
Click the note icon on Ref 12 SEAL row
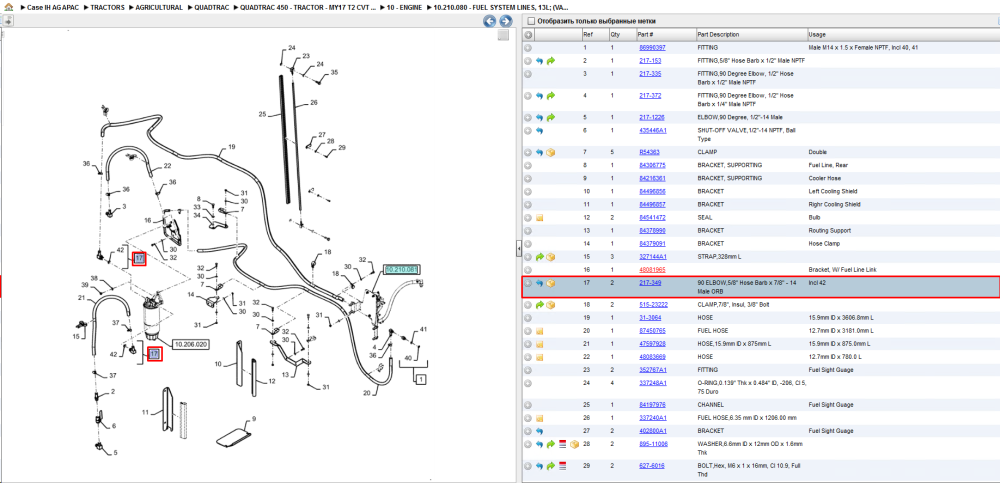pyautogui.click(x=540, y=218)
